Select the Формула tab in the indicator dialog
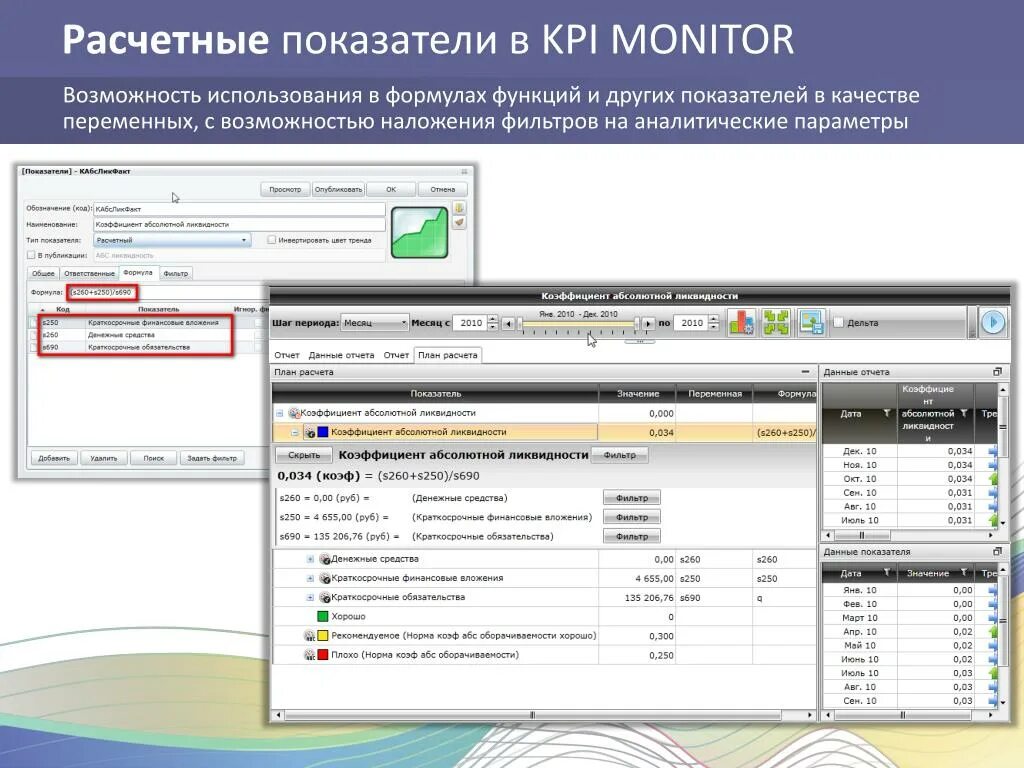Screen dimensions: 1024x768 click(x=138, y=272)
